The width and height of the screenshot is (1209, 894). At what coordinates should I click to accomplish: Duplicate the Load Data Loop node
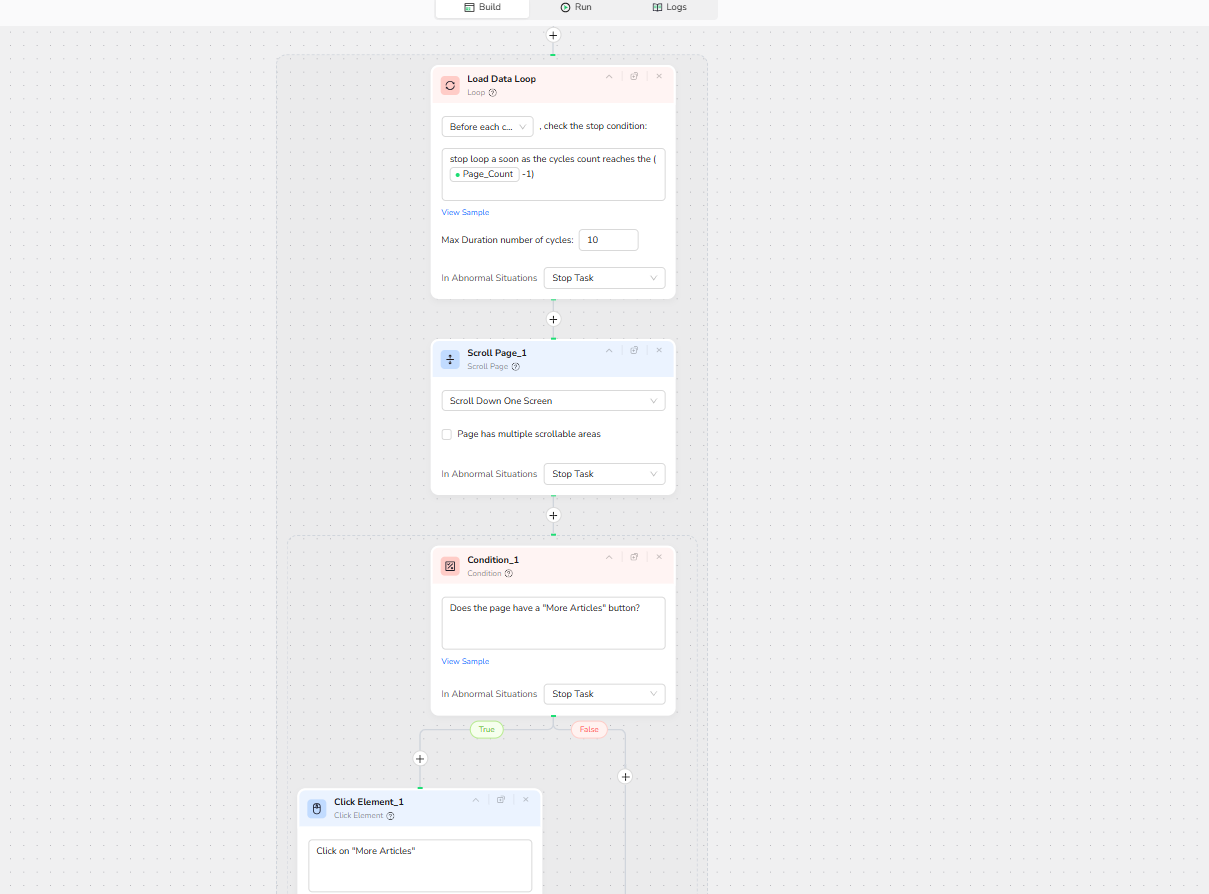pos(634,76)
